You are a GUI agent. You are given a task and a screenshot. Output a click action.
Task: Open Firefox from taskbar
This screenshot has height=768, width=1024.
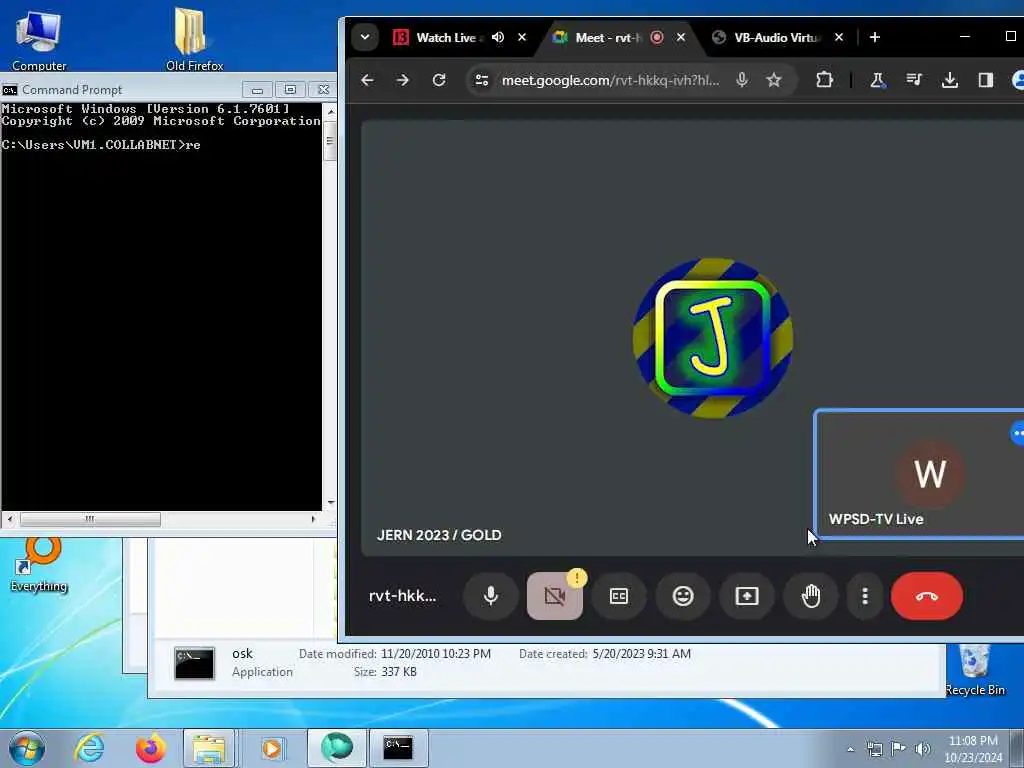(x=150, y=748)
